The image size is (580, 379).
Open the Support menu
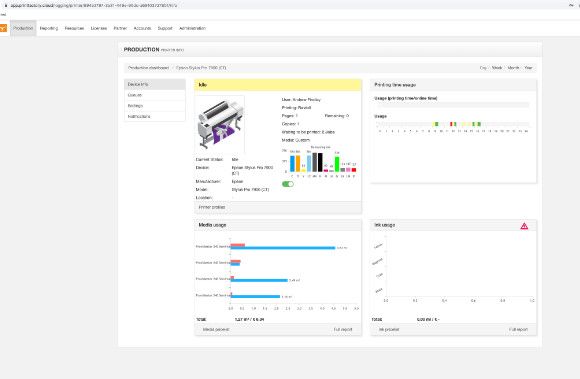pyautogui.click(x=165, y=28)
